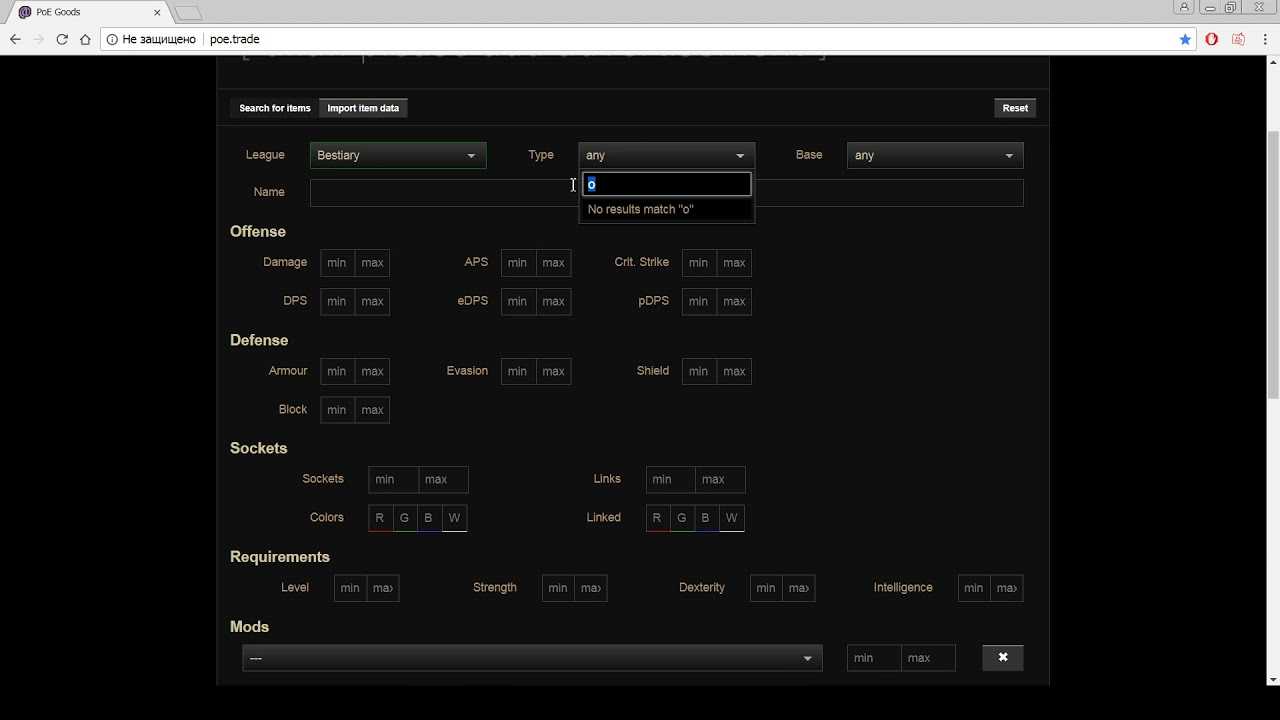Viewport: 1280px width, 720px height.
Task: Bookmark this page with the star icon
Action: point(1185,39)
